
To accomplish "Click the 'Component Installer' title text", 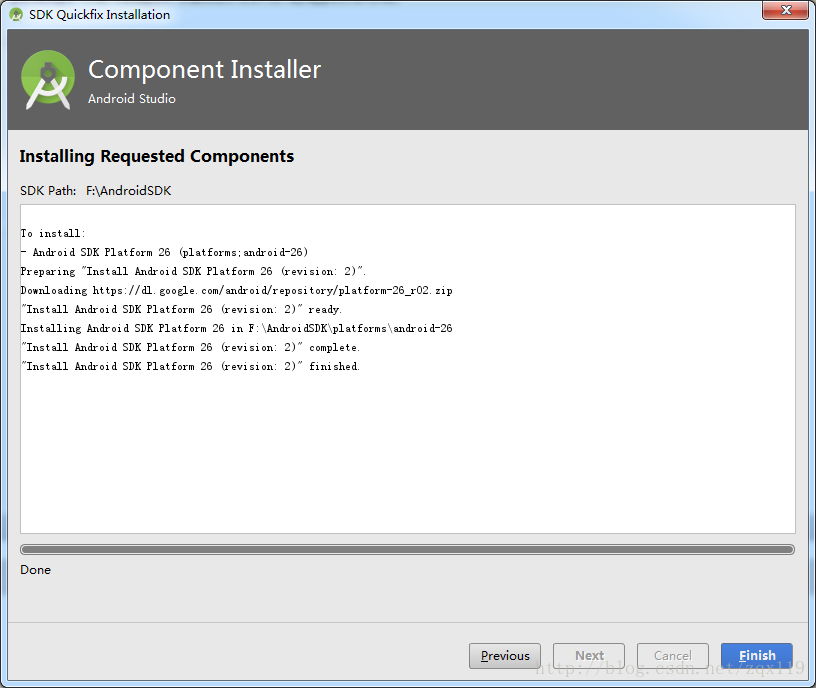I will click(205, 70).
